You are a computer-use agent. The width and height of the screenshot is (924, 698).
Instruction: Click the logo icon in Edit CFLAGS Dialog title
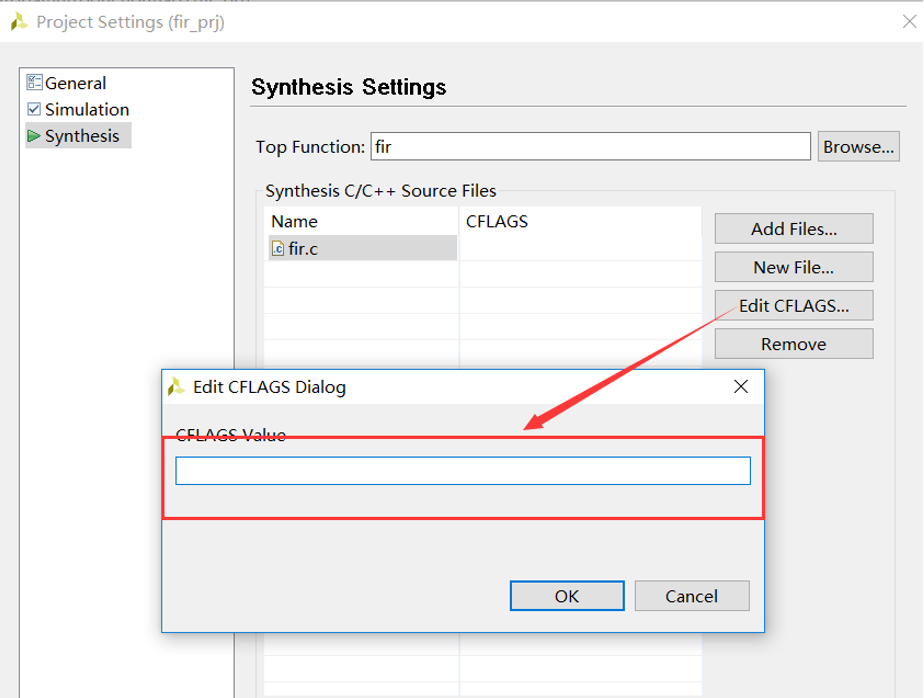(x=176, y=387)
